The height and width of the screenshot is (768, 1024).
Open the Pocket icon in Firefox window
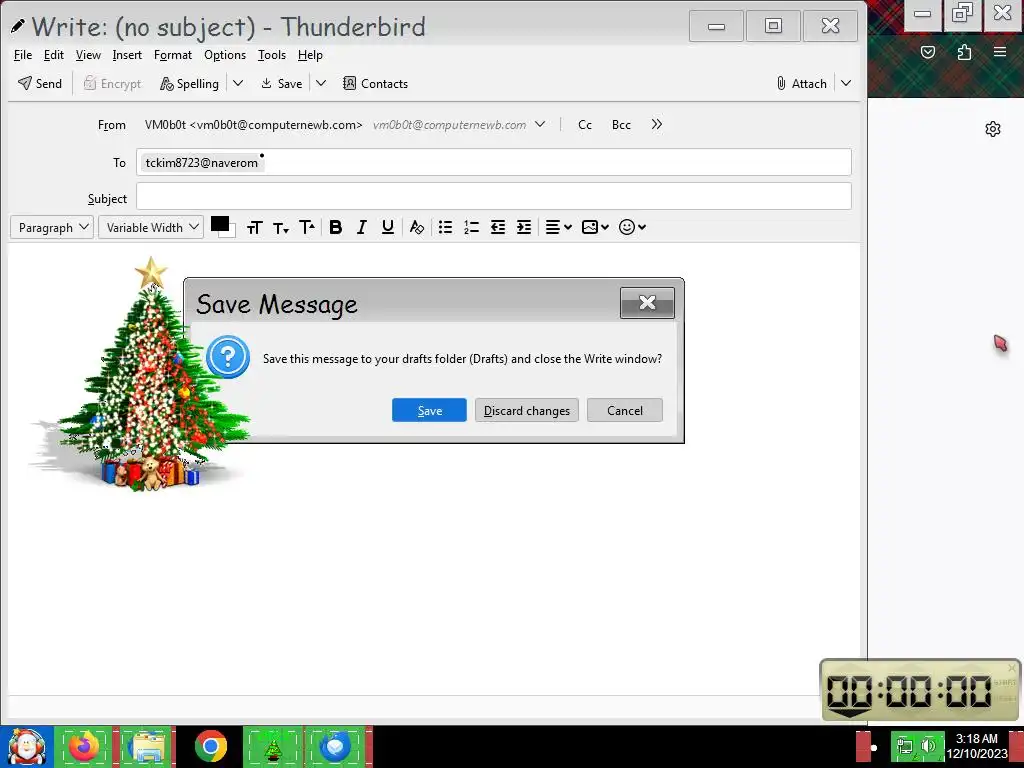click(927, 52)
